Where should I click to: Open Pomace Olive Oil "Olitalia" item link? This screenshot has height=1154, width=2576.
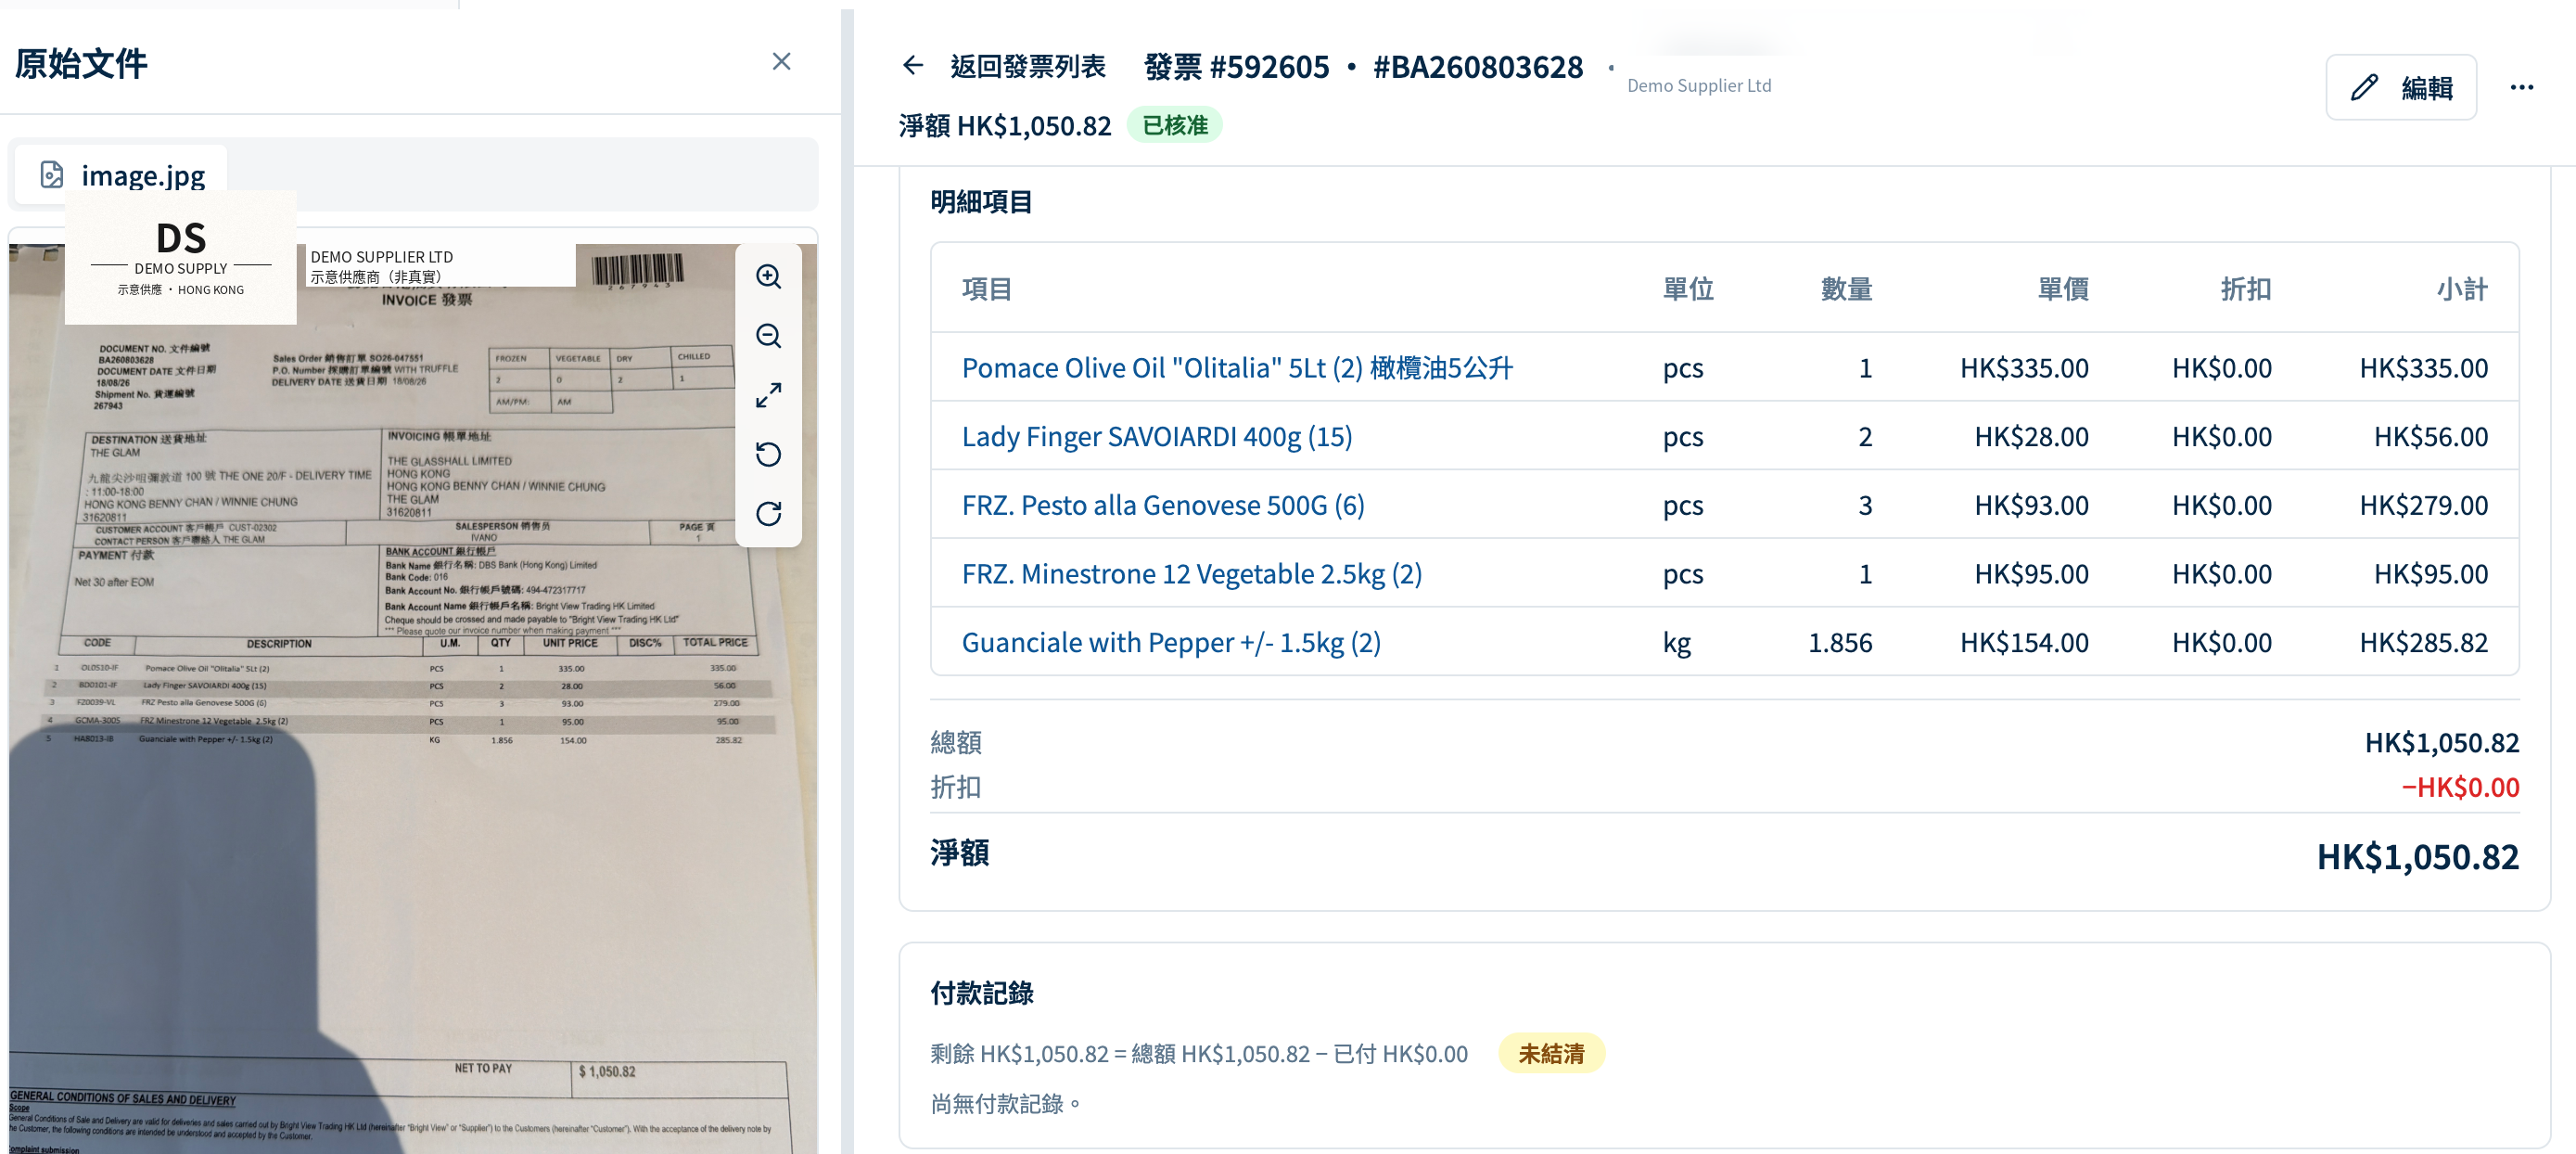pyautogui.click(x=1237, y=368)
